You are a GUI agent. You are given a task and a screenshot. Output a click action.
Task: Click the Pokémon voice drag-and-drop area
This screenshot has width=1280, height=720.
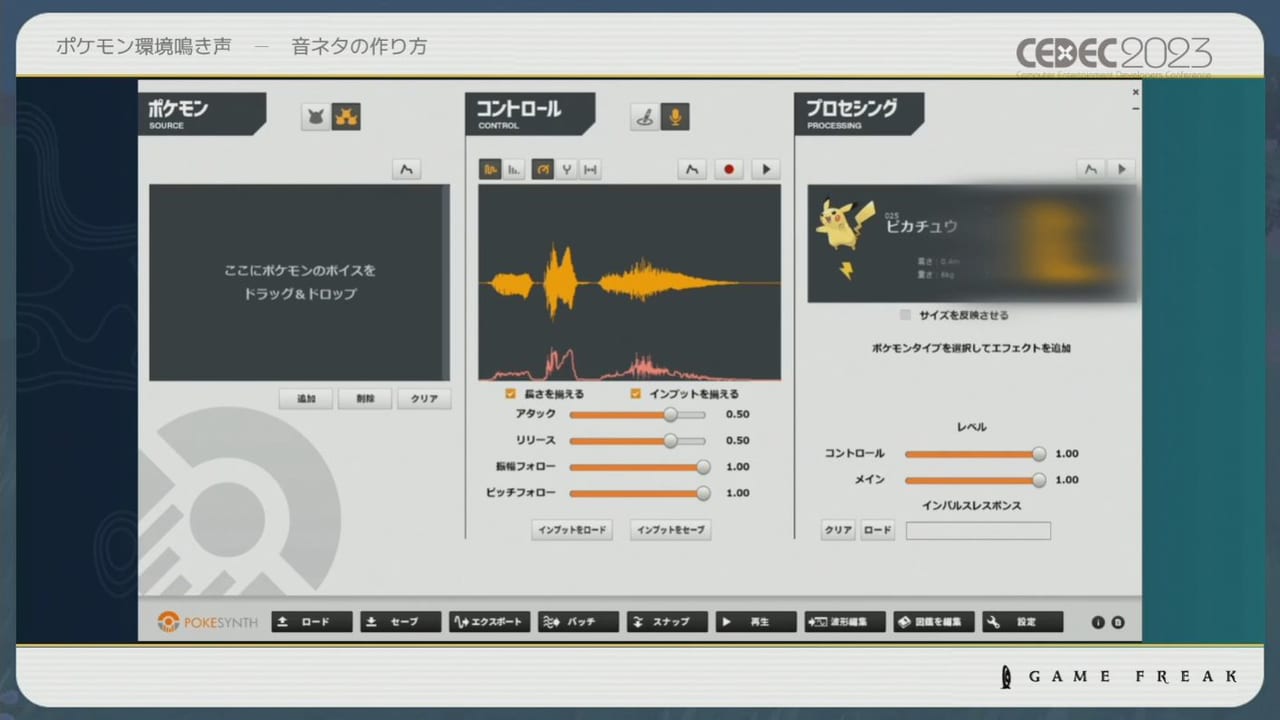[298, 283]
